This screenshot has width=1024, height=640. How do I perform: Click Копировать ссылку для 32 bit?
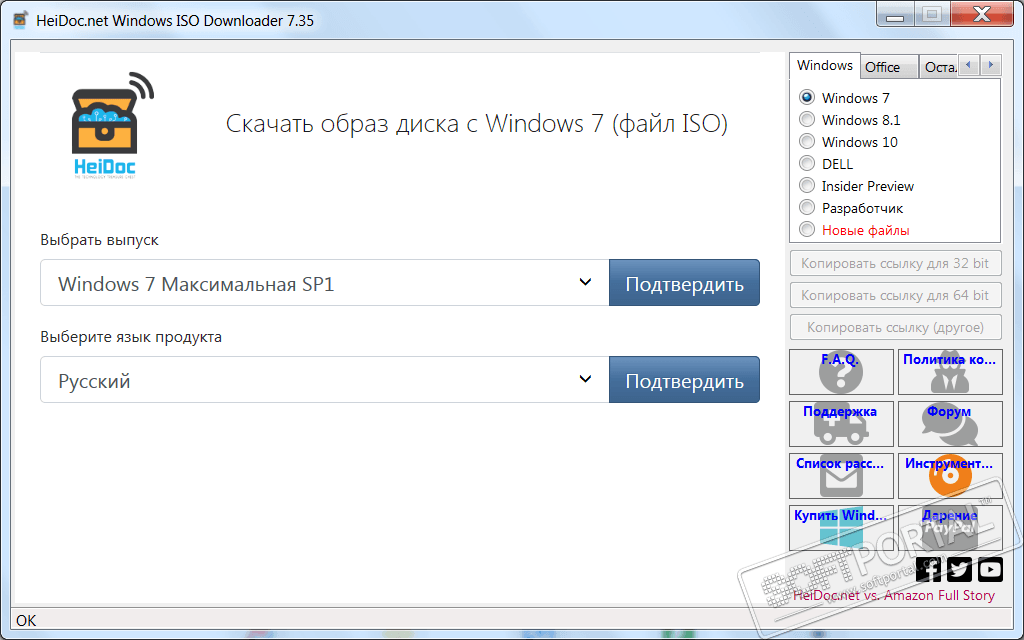tap(895, 263)
